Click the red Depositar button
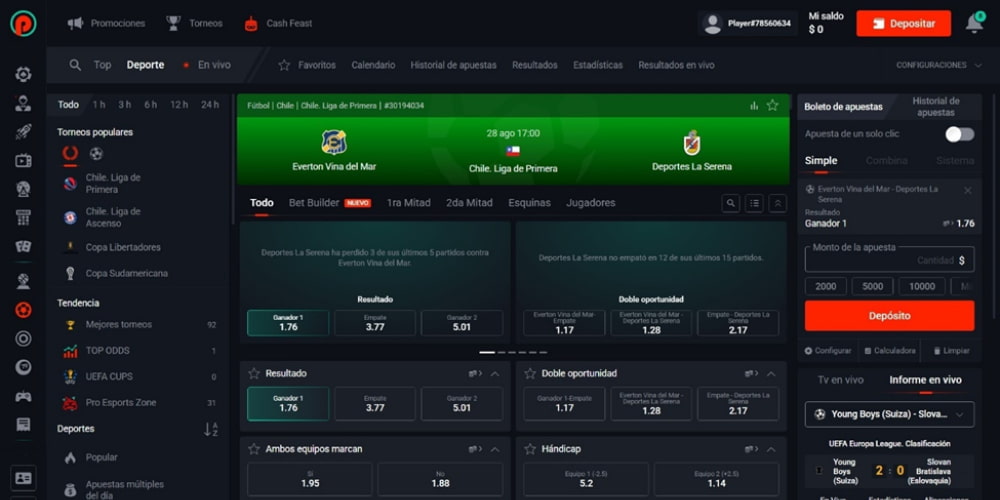 pos(903,24)
